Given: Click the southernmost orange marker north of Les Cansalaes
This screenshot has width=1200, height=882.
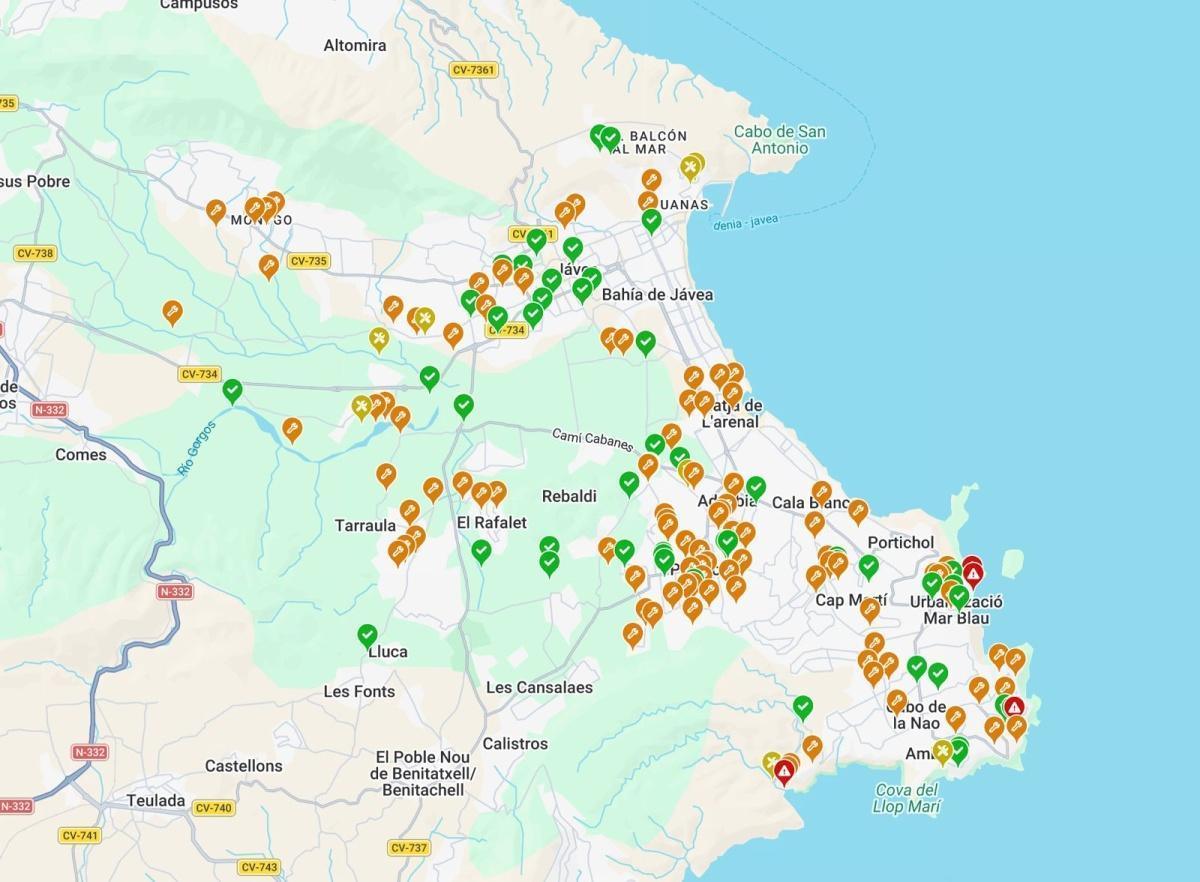Looking at the screenshot, I should [x=632, y=635].
